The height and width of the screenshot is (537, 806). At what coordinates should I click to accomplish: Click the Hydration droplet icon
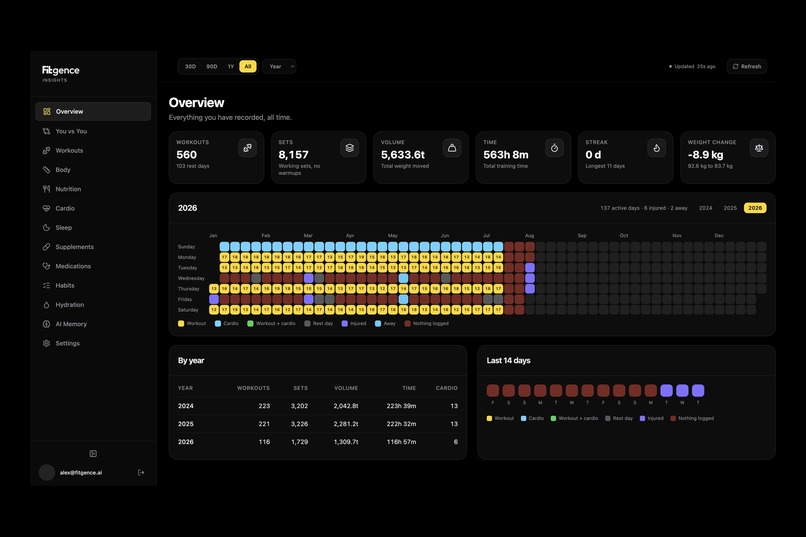[x=46, y=305]
